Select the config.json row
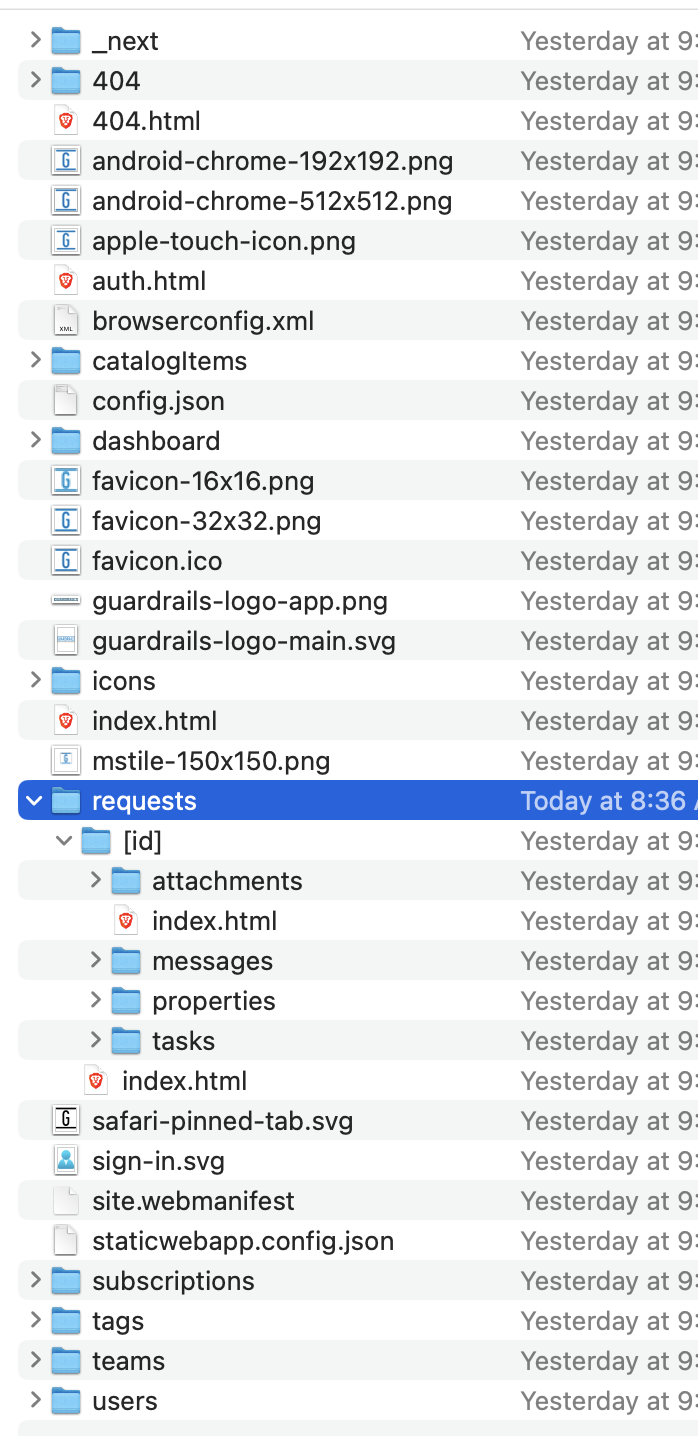Screen dimensions: 698x1436 358,401
